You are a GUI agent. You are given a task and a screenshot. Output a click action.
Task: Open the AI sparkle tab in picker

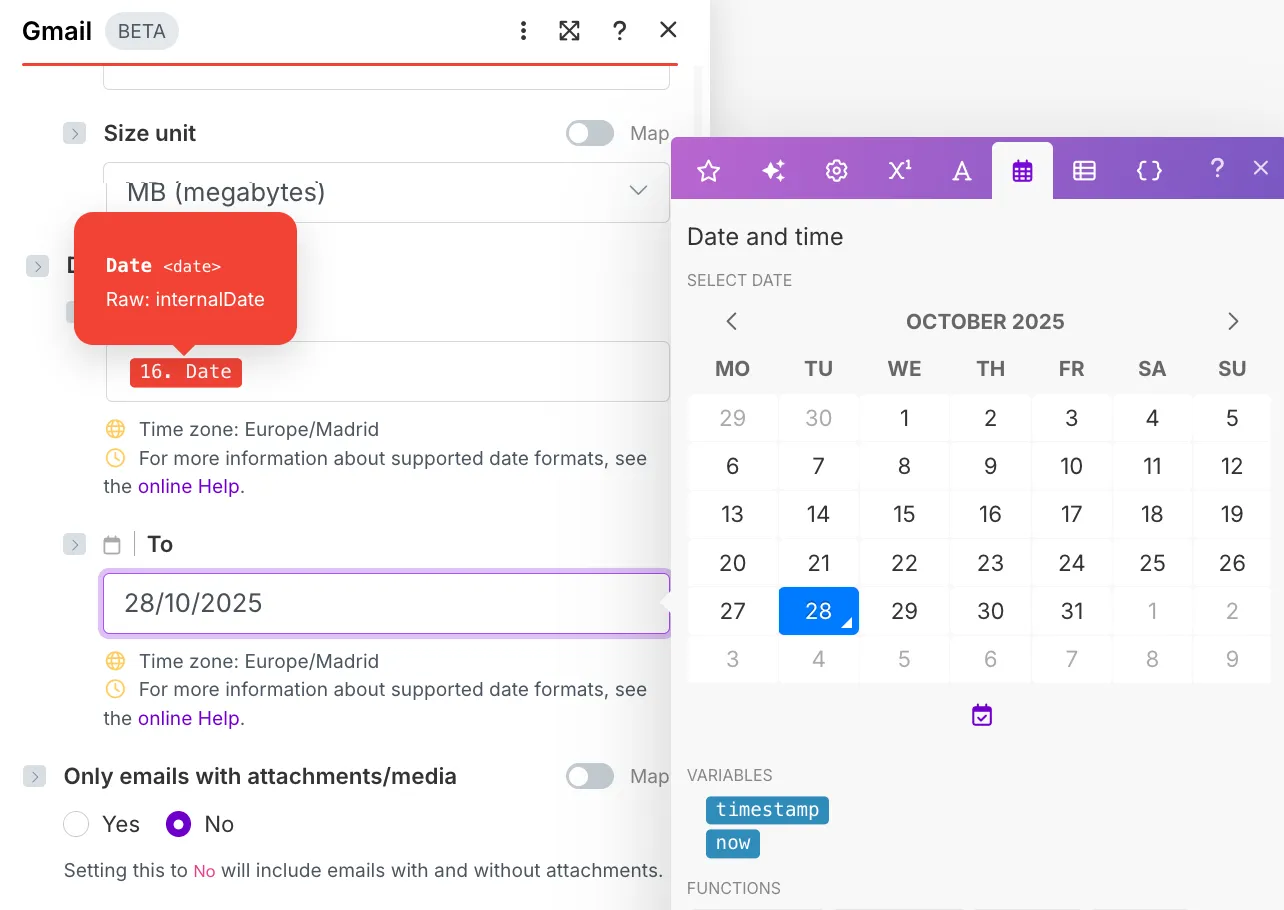tap(773, 171)
